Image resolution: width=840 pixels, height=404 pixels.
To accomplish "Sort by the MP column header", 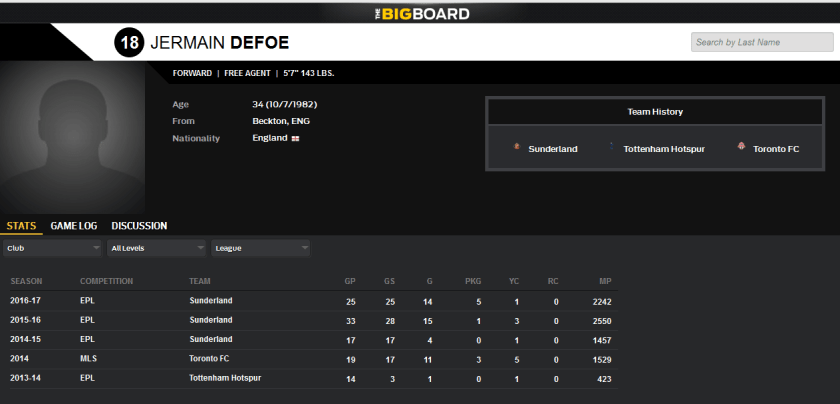I will pyautogui.click(x=605, y=281).
